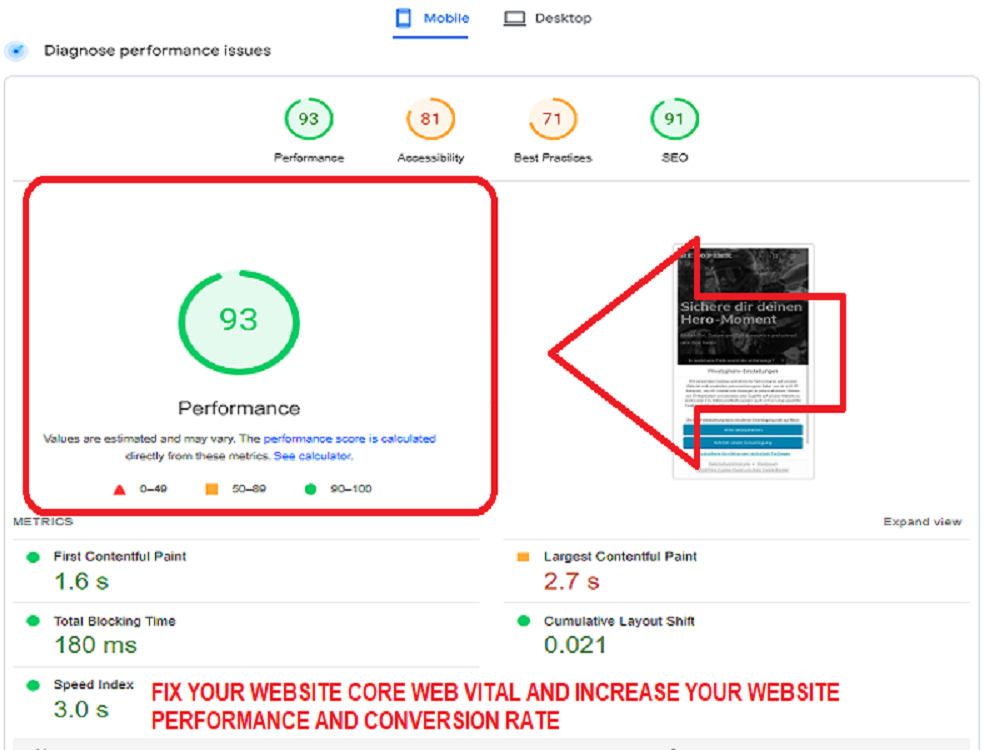Select the '3.0 s' metric value
The width and height of the screenshot is (1000, 750).
81,709
